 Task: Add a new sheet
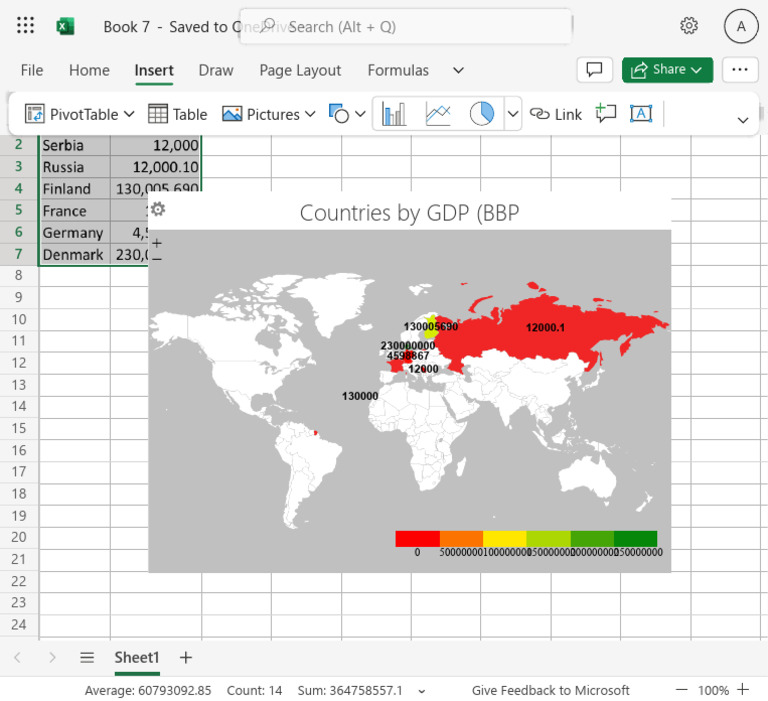[x=186, y=657]
